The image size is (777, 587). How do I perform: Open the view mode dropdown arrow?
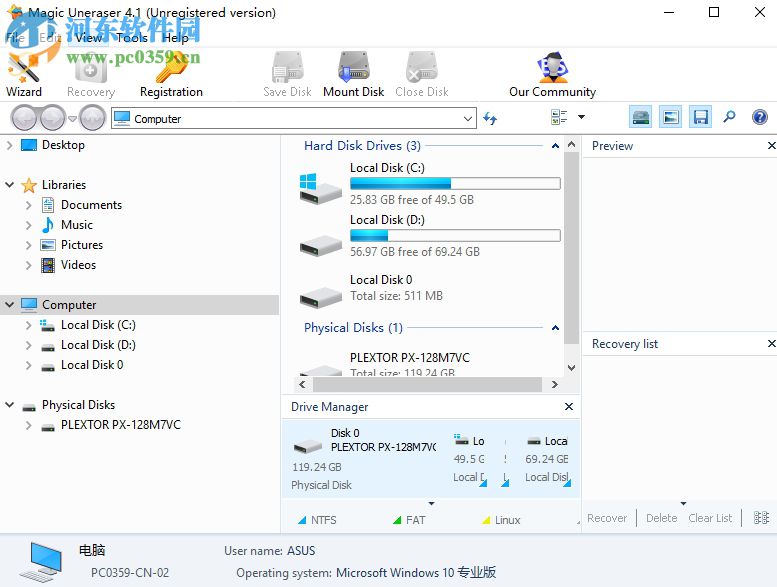pyautogui.click(x=581, y=117)
